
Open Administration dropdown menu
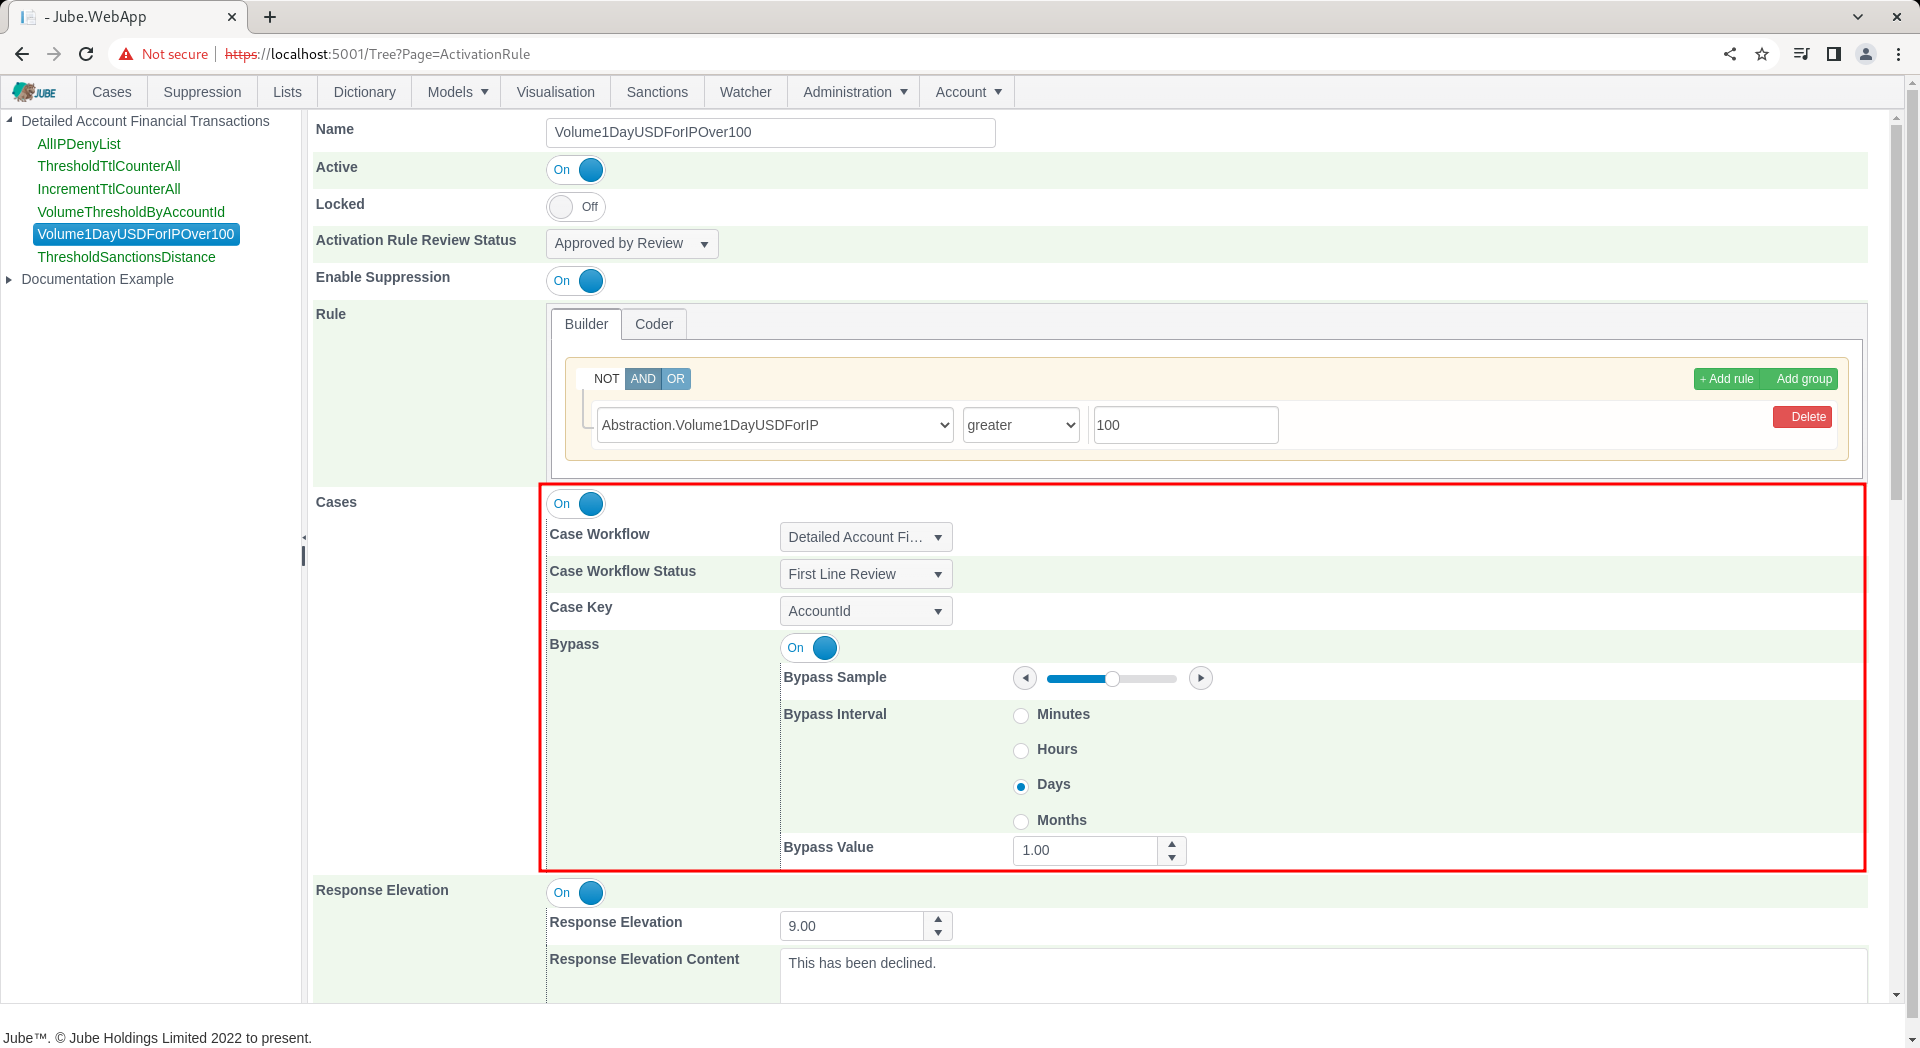pos(854,92)
